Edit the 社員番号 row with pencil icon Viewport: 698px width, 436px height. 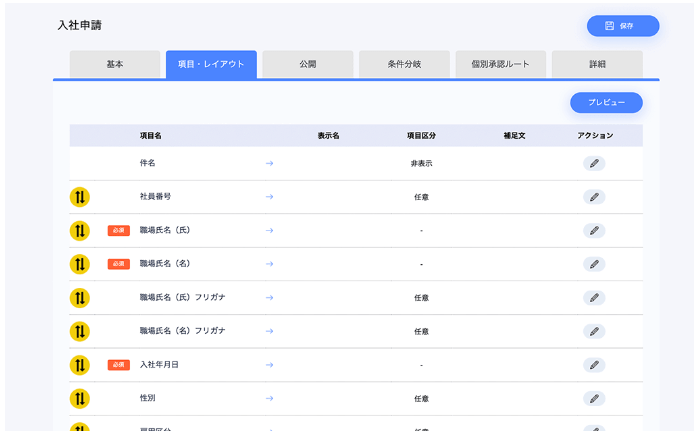[594, 197]
